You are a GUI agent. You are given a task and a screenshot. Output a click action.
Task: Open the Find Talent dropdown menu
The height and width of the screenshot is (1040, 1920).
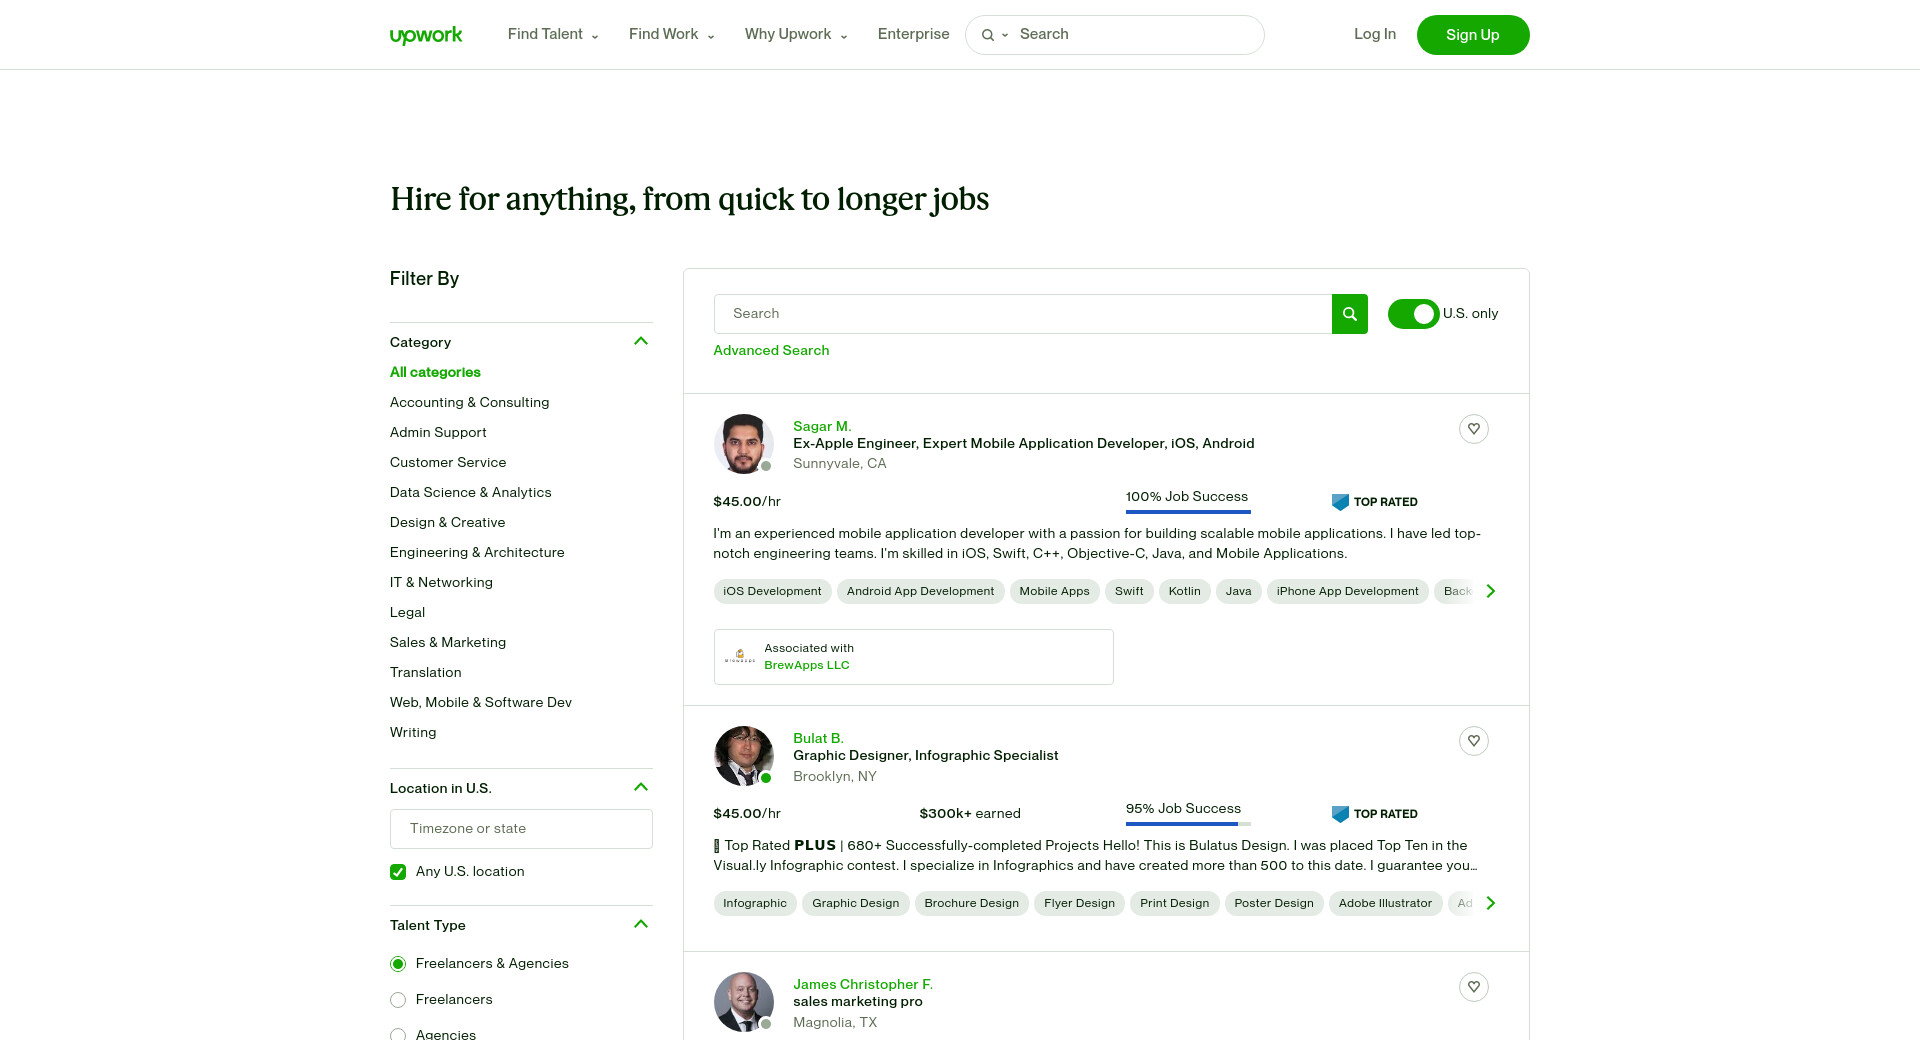pyautogui.click(x=553, y=34)
